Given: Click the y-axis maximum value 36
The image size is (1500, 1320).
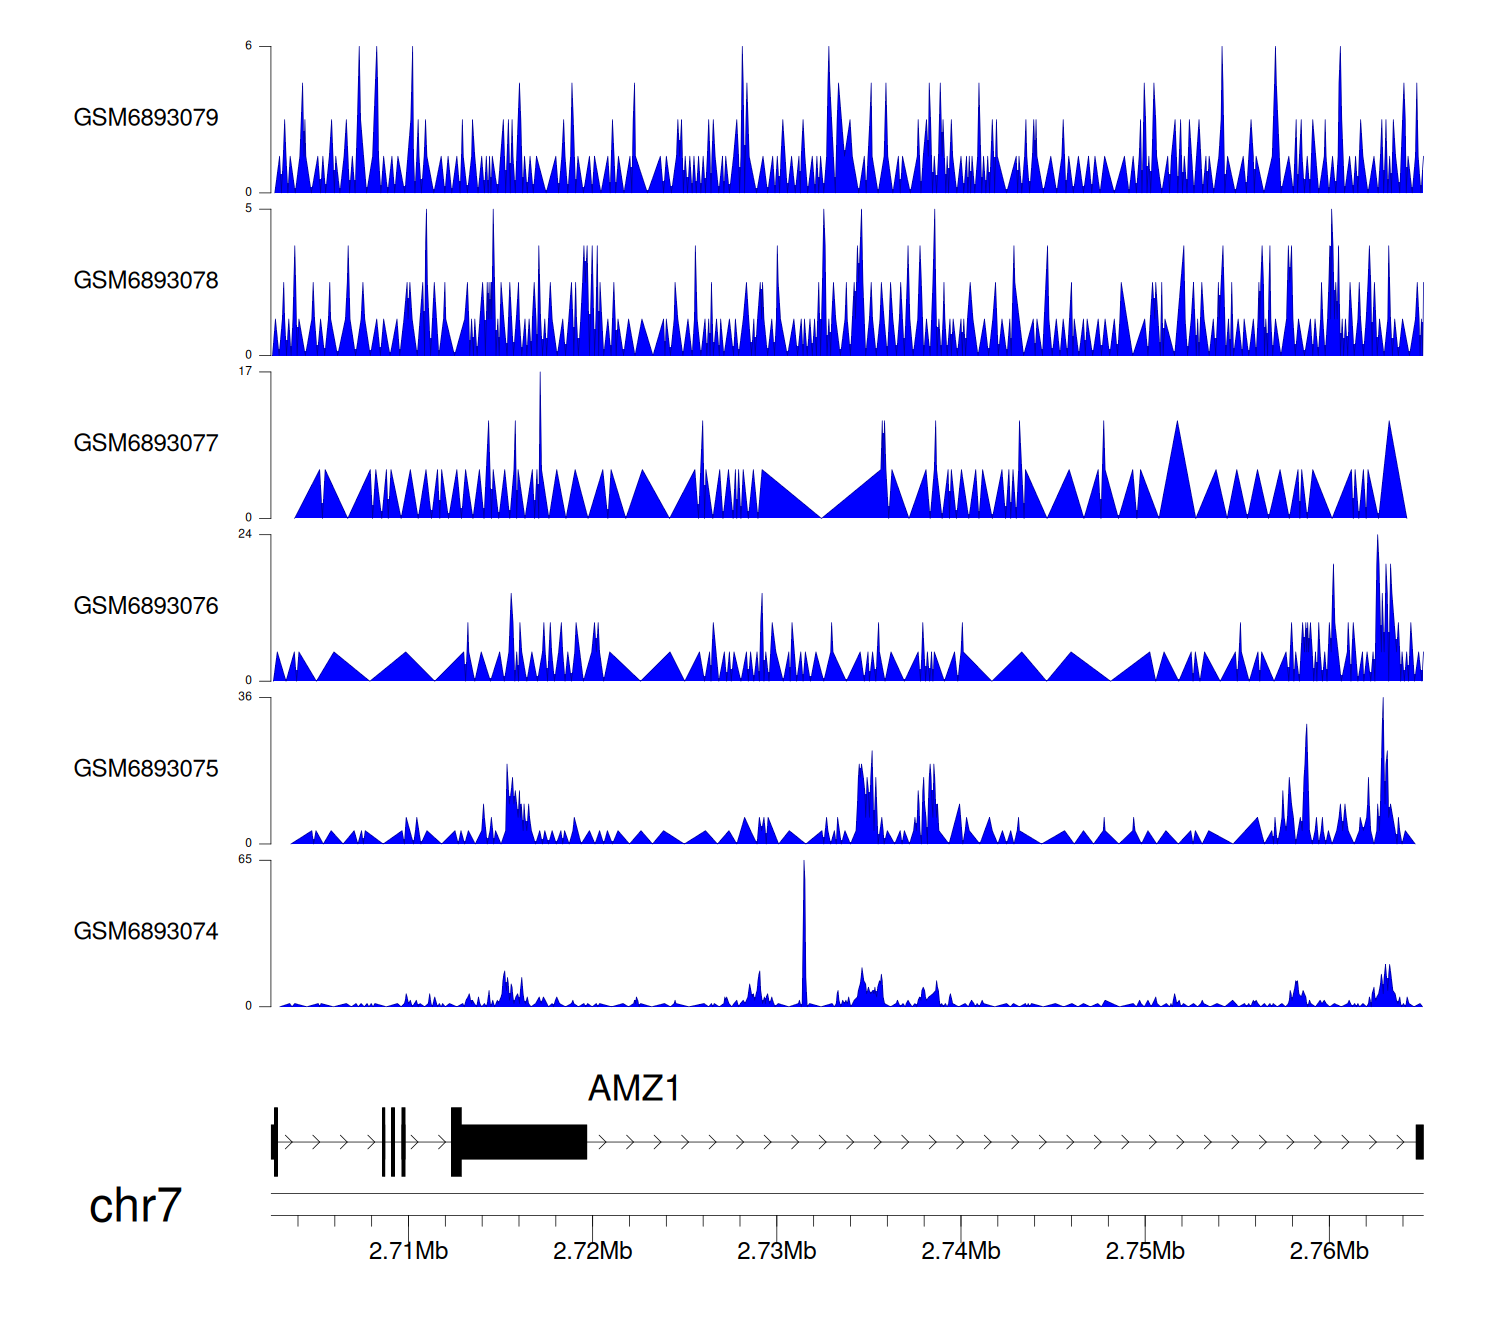Looking at the screenshot, I should tap(245, 697).
